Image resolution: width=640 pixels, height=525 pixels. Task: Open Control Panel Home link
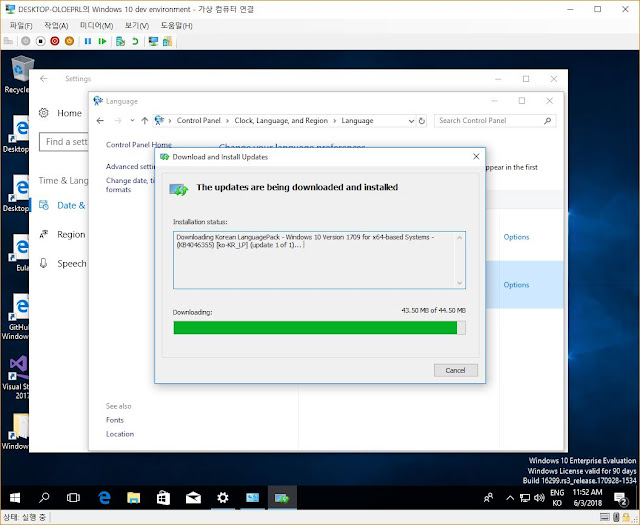tap(139, 145)
